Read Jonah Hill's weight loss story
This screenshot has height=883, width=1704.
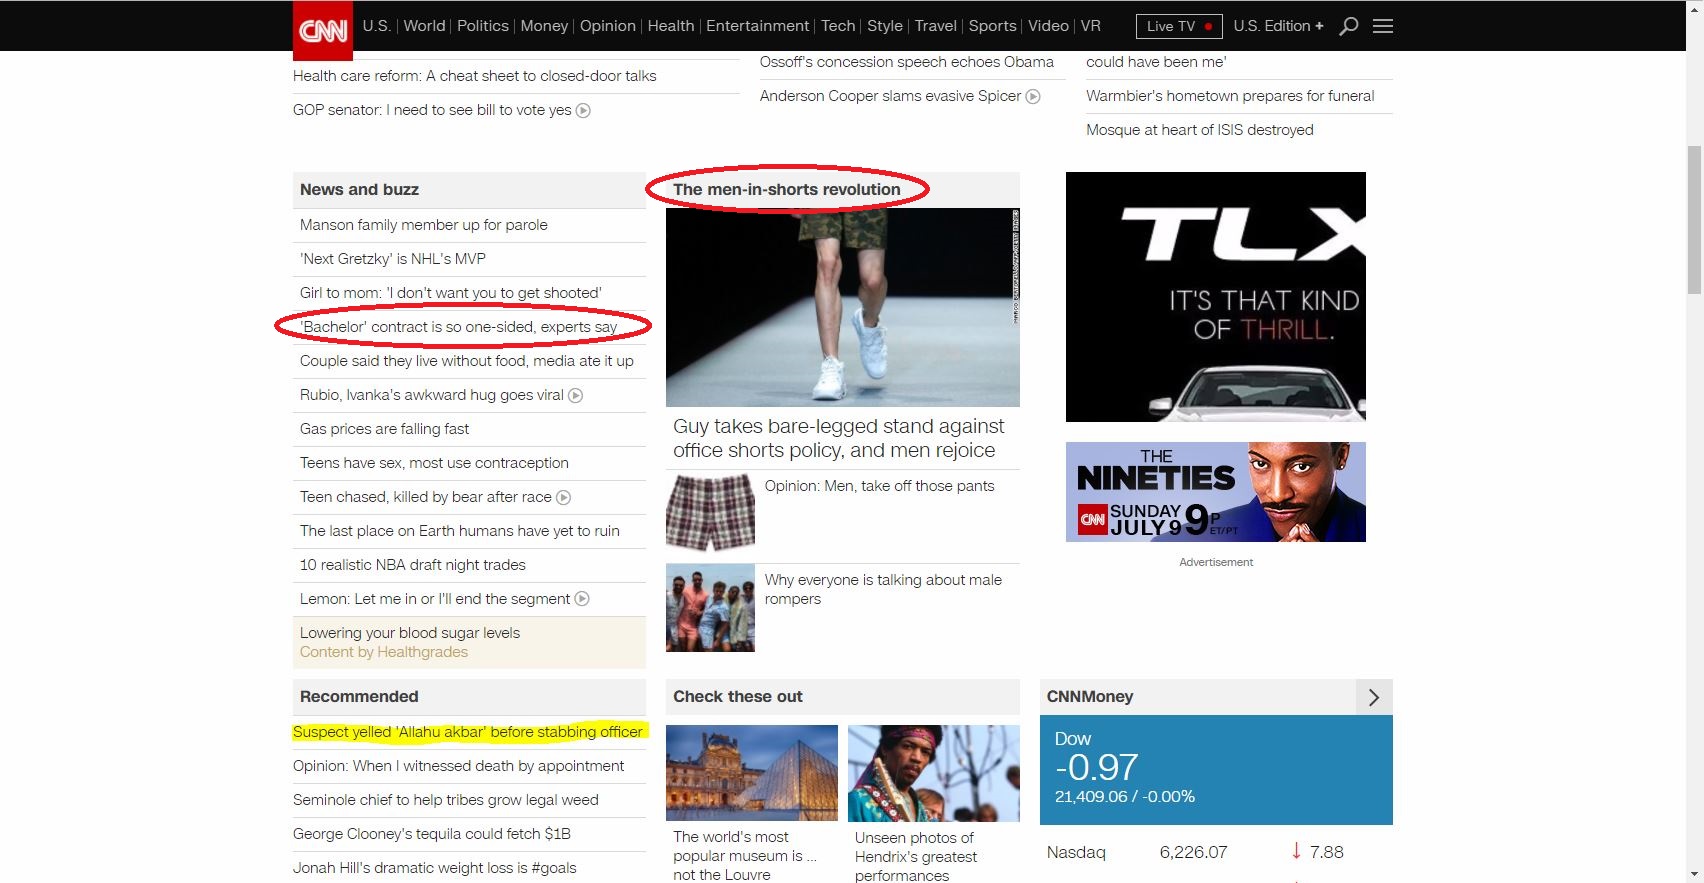coord(435,868)
